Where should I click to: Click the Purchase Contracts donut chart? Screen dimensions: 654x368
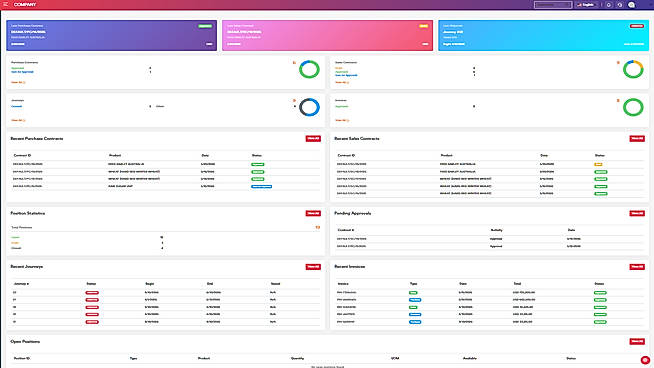(309, 69)
